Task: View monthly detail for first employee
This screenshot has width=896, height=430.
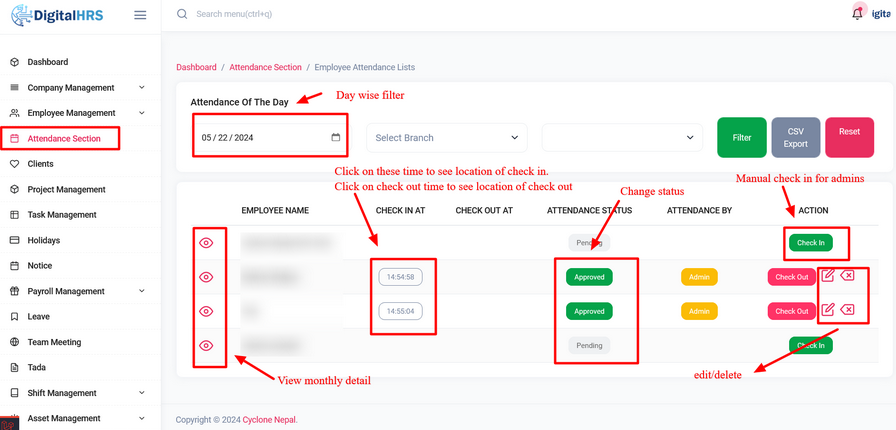Action: [206, 243]
